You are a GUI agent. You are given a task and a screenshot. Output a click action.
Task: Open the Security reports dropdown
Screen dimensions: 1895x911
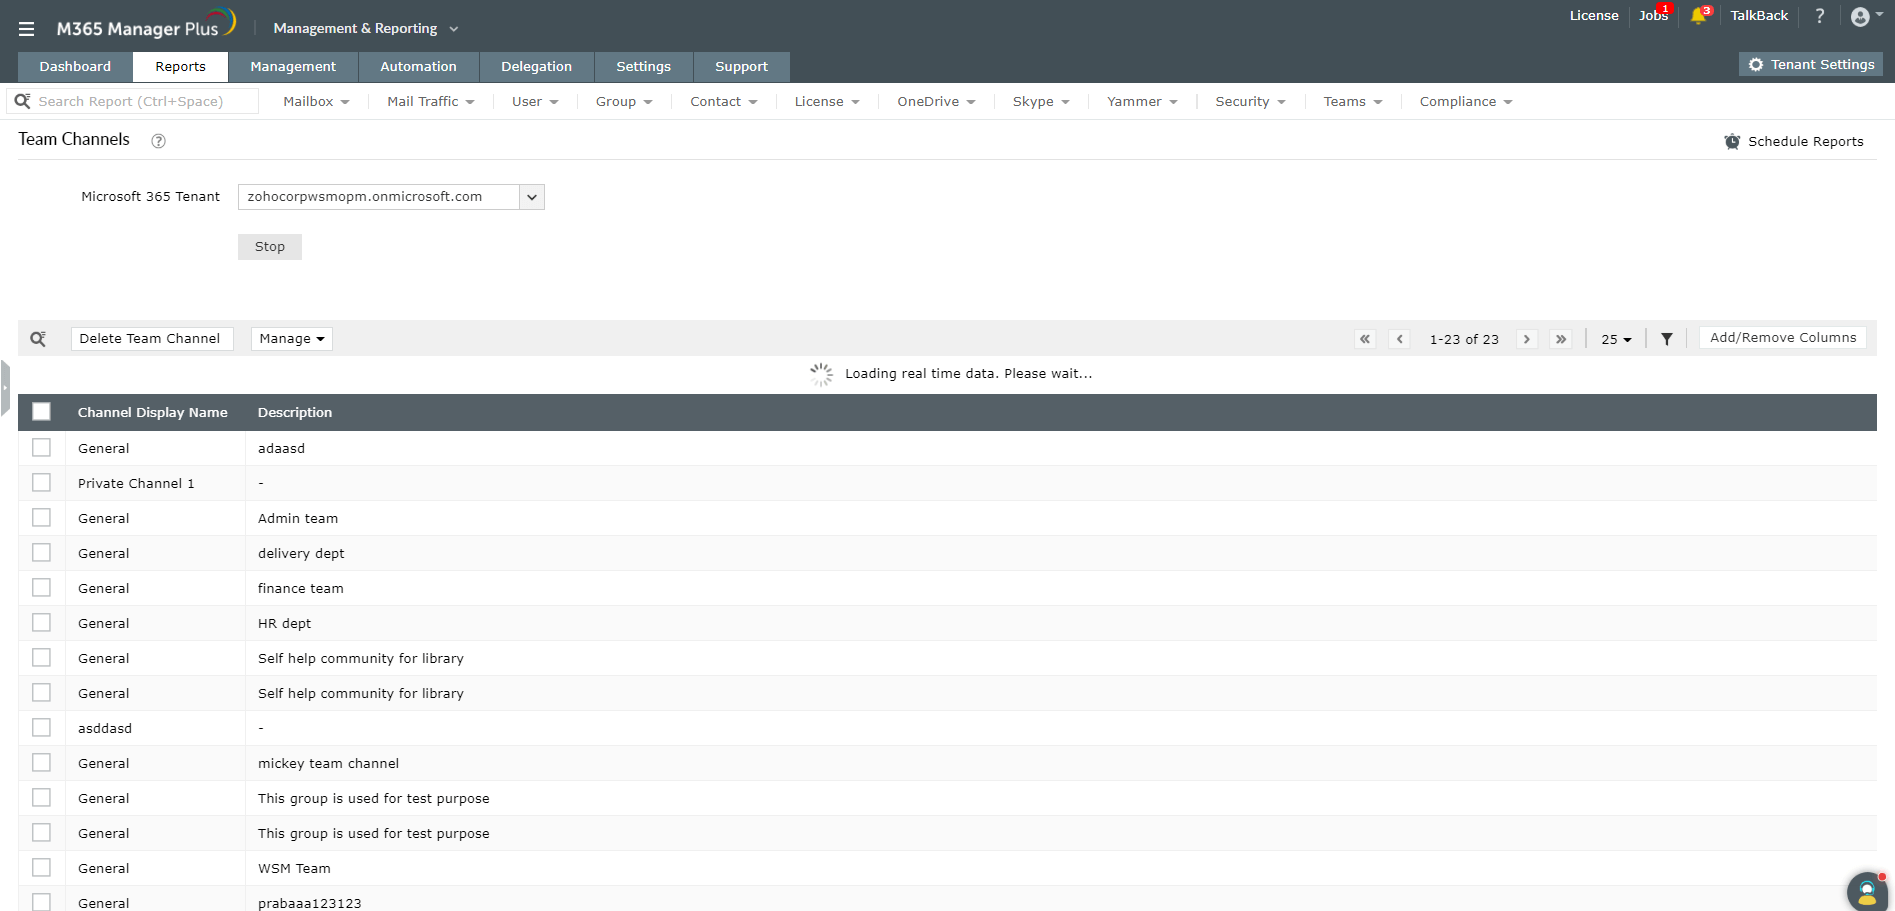tap(1250, 102)
